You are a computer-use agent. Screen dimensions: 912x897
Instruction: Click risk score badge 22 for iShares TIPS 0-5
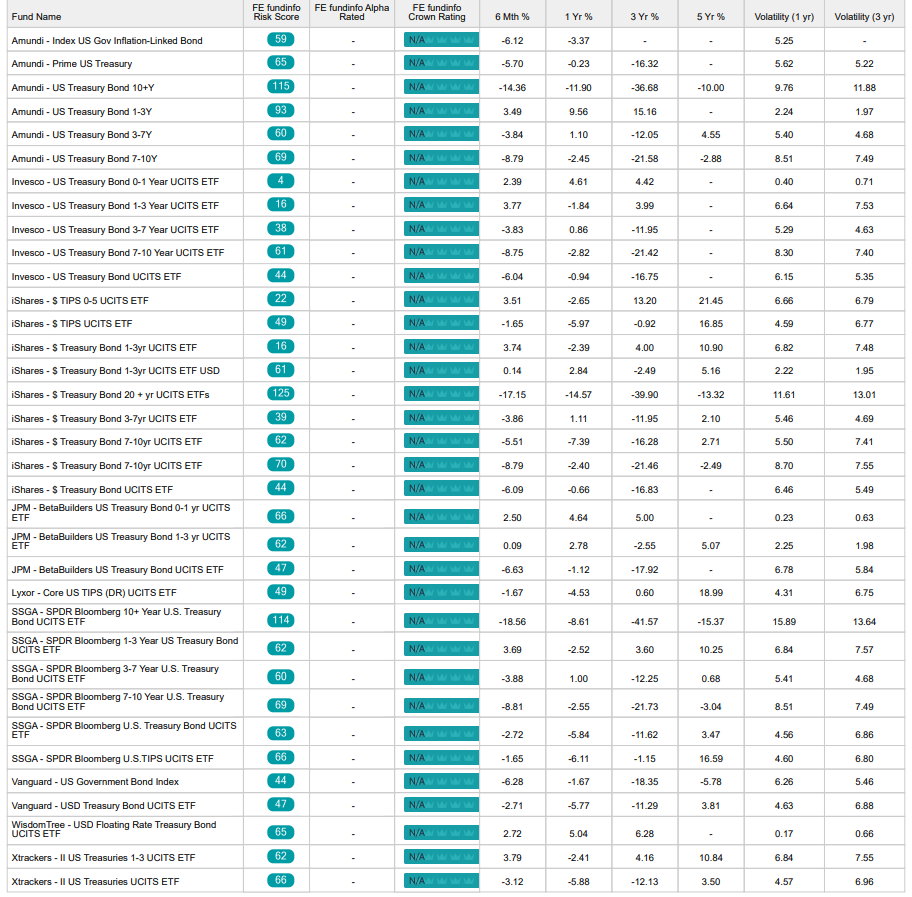(281, 299)
